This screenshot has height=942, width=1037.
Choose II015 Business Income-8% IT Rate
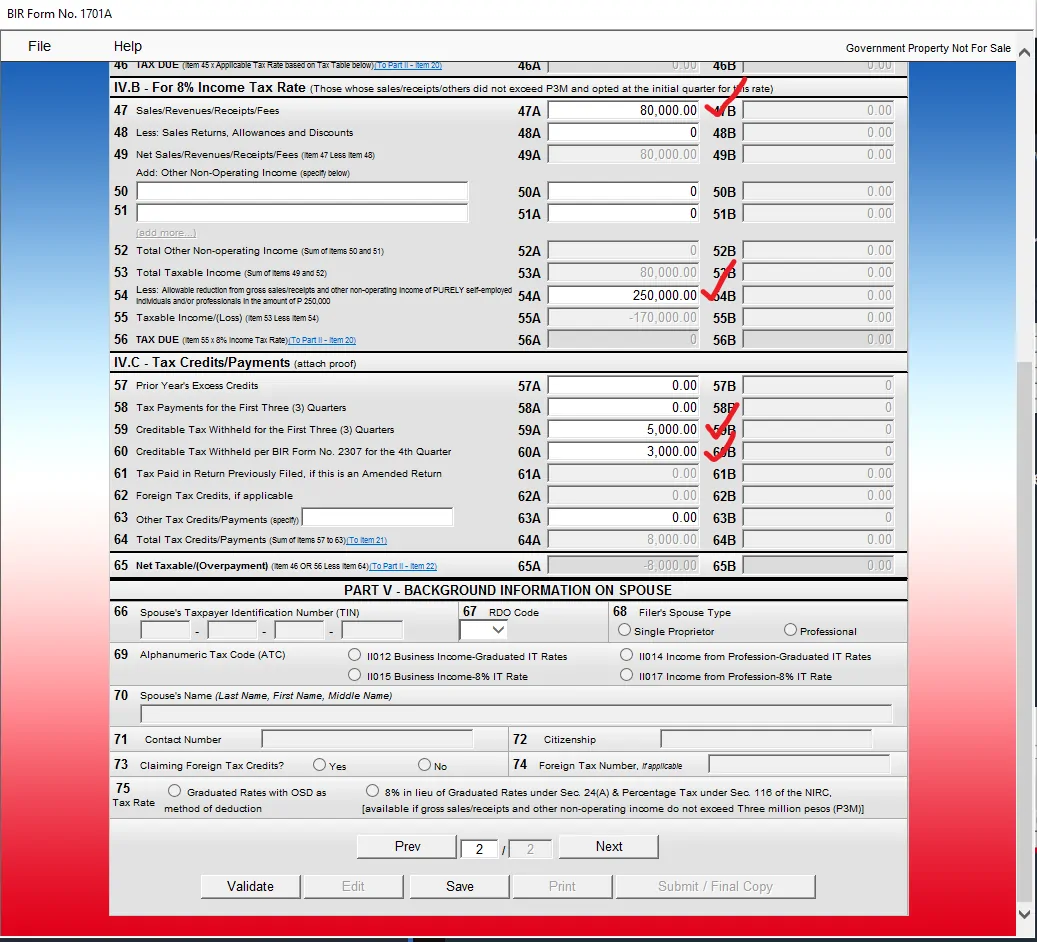354,675
